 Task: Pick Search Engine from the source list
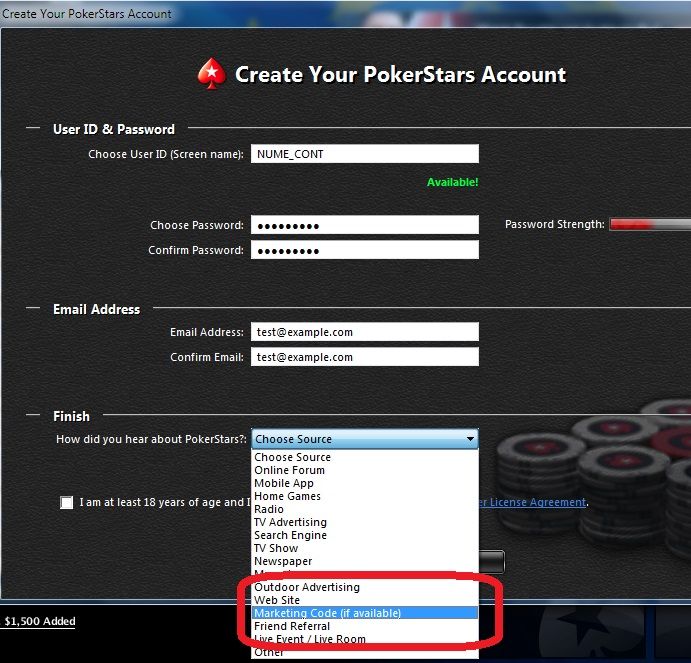tap(365, 535)
